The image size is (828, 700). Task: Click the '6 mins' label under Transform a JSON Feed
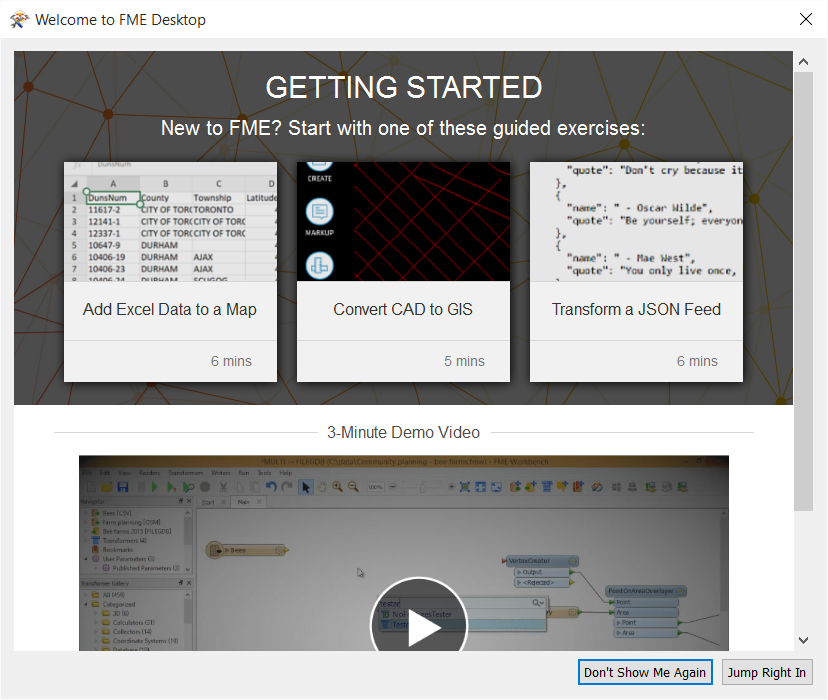pyautogui.click(x=697, y=361)
